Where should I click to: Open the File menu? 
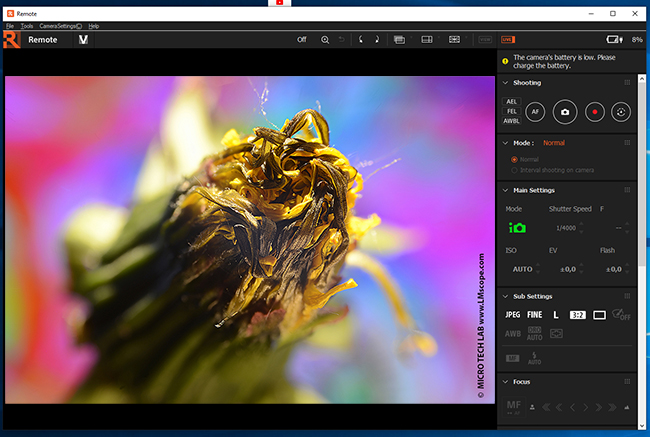click(10, 25)
